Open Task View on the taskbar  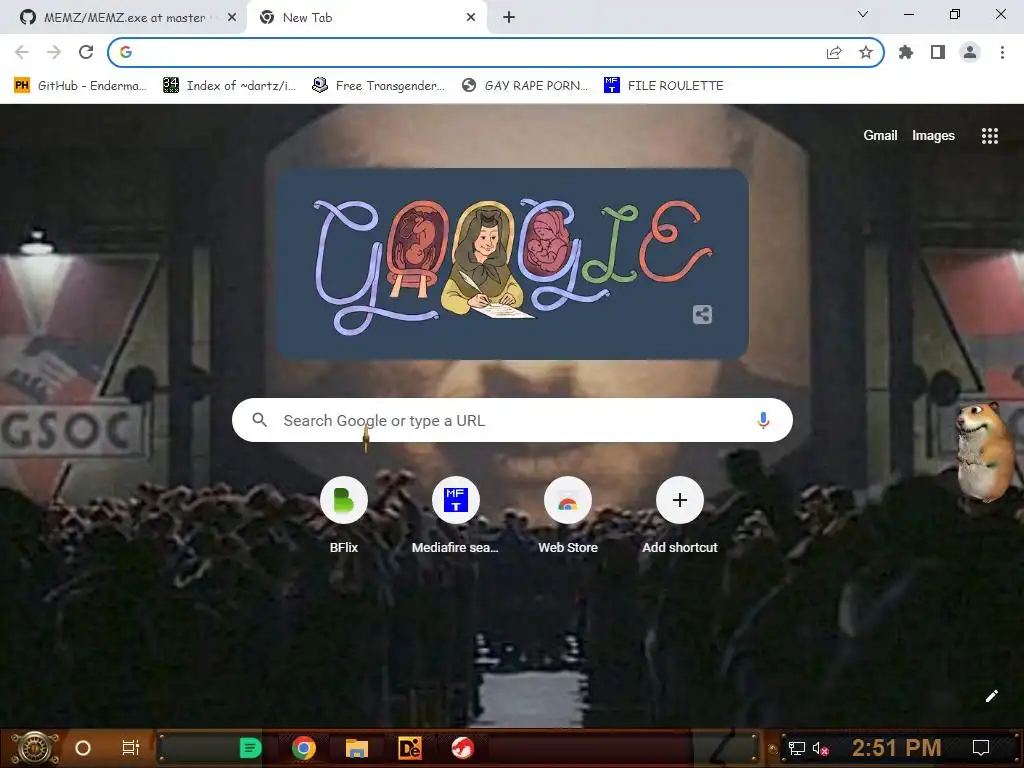coord(131,748)
